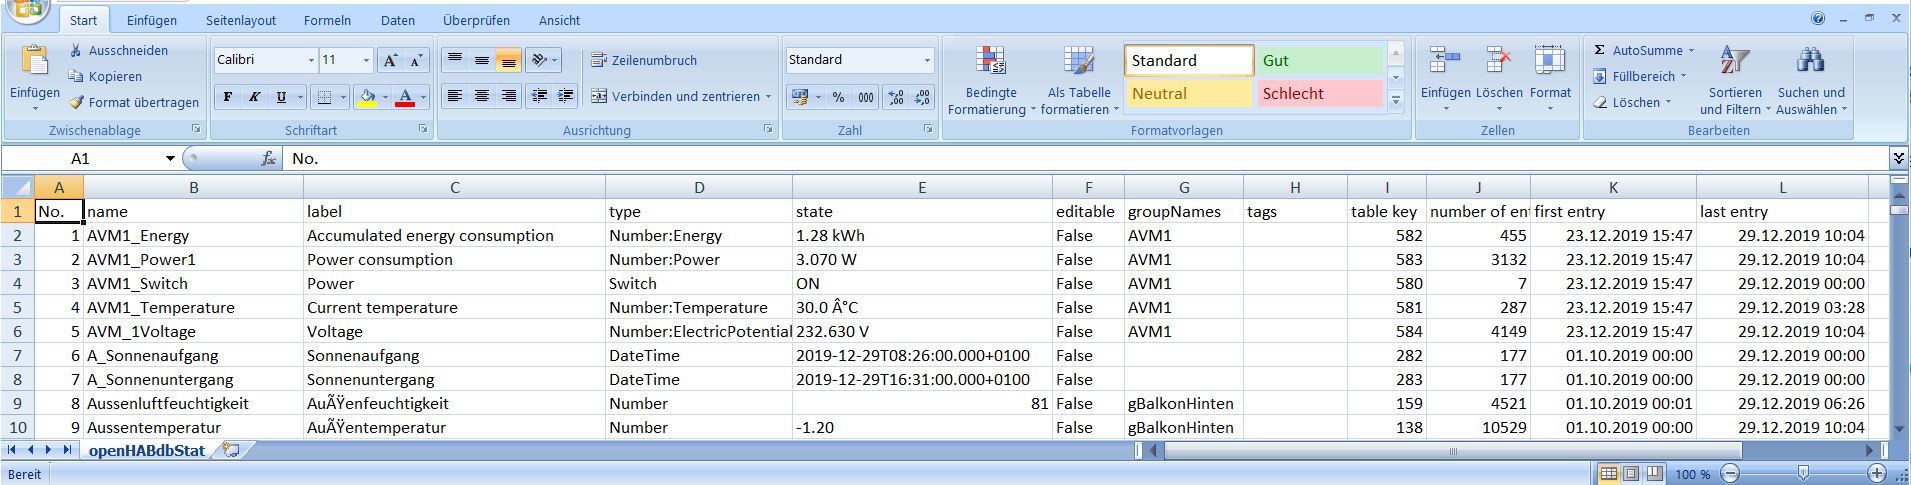Select the openHABdbStat sheet tab

coord(147,451)
